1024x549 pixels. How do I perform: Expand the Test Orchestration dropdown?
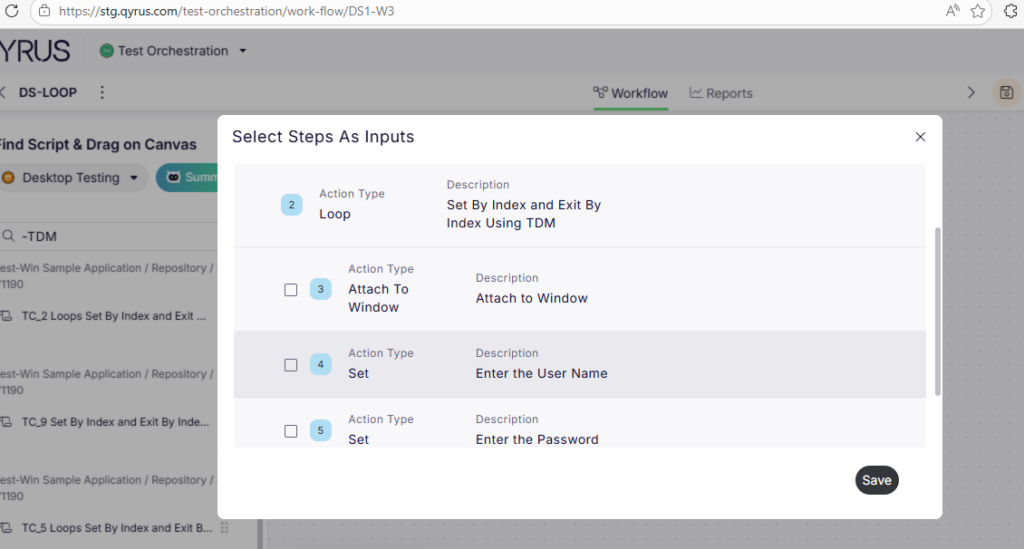point(242,51)
